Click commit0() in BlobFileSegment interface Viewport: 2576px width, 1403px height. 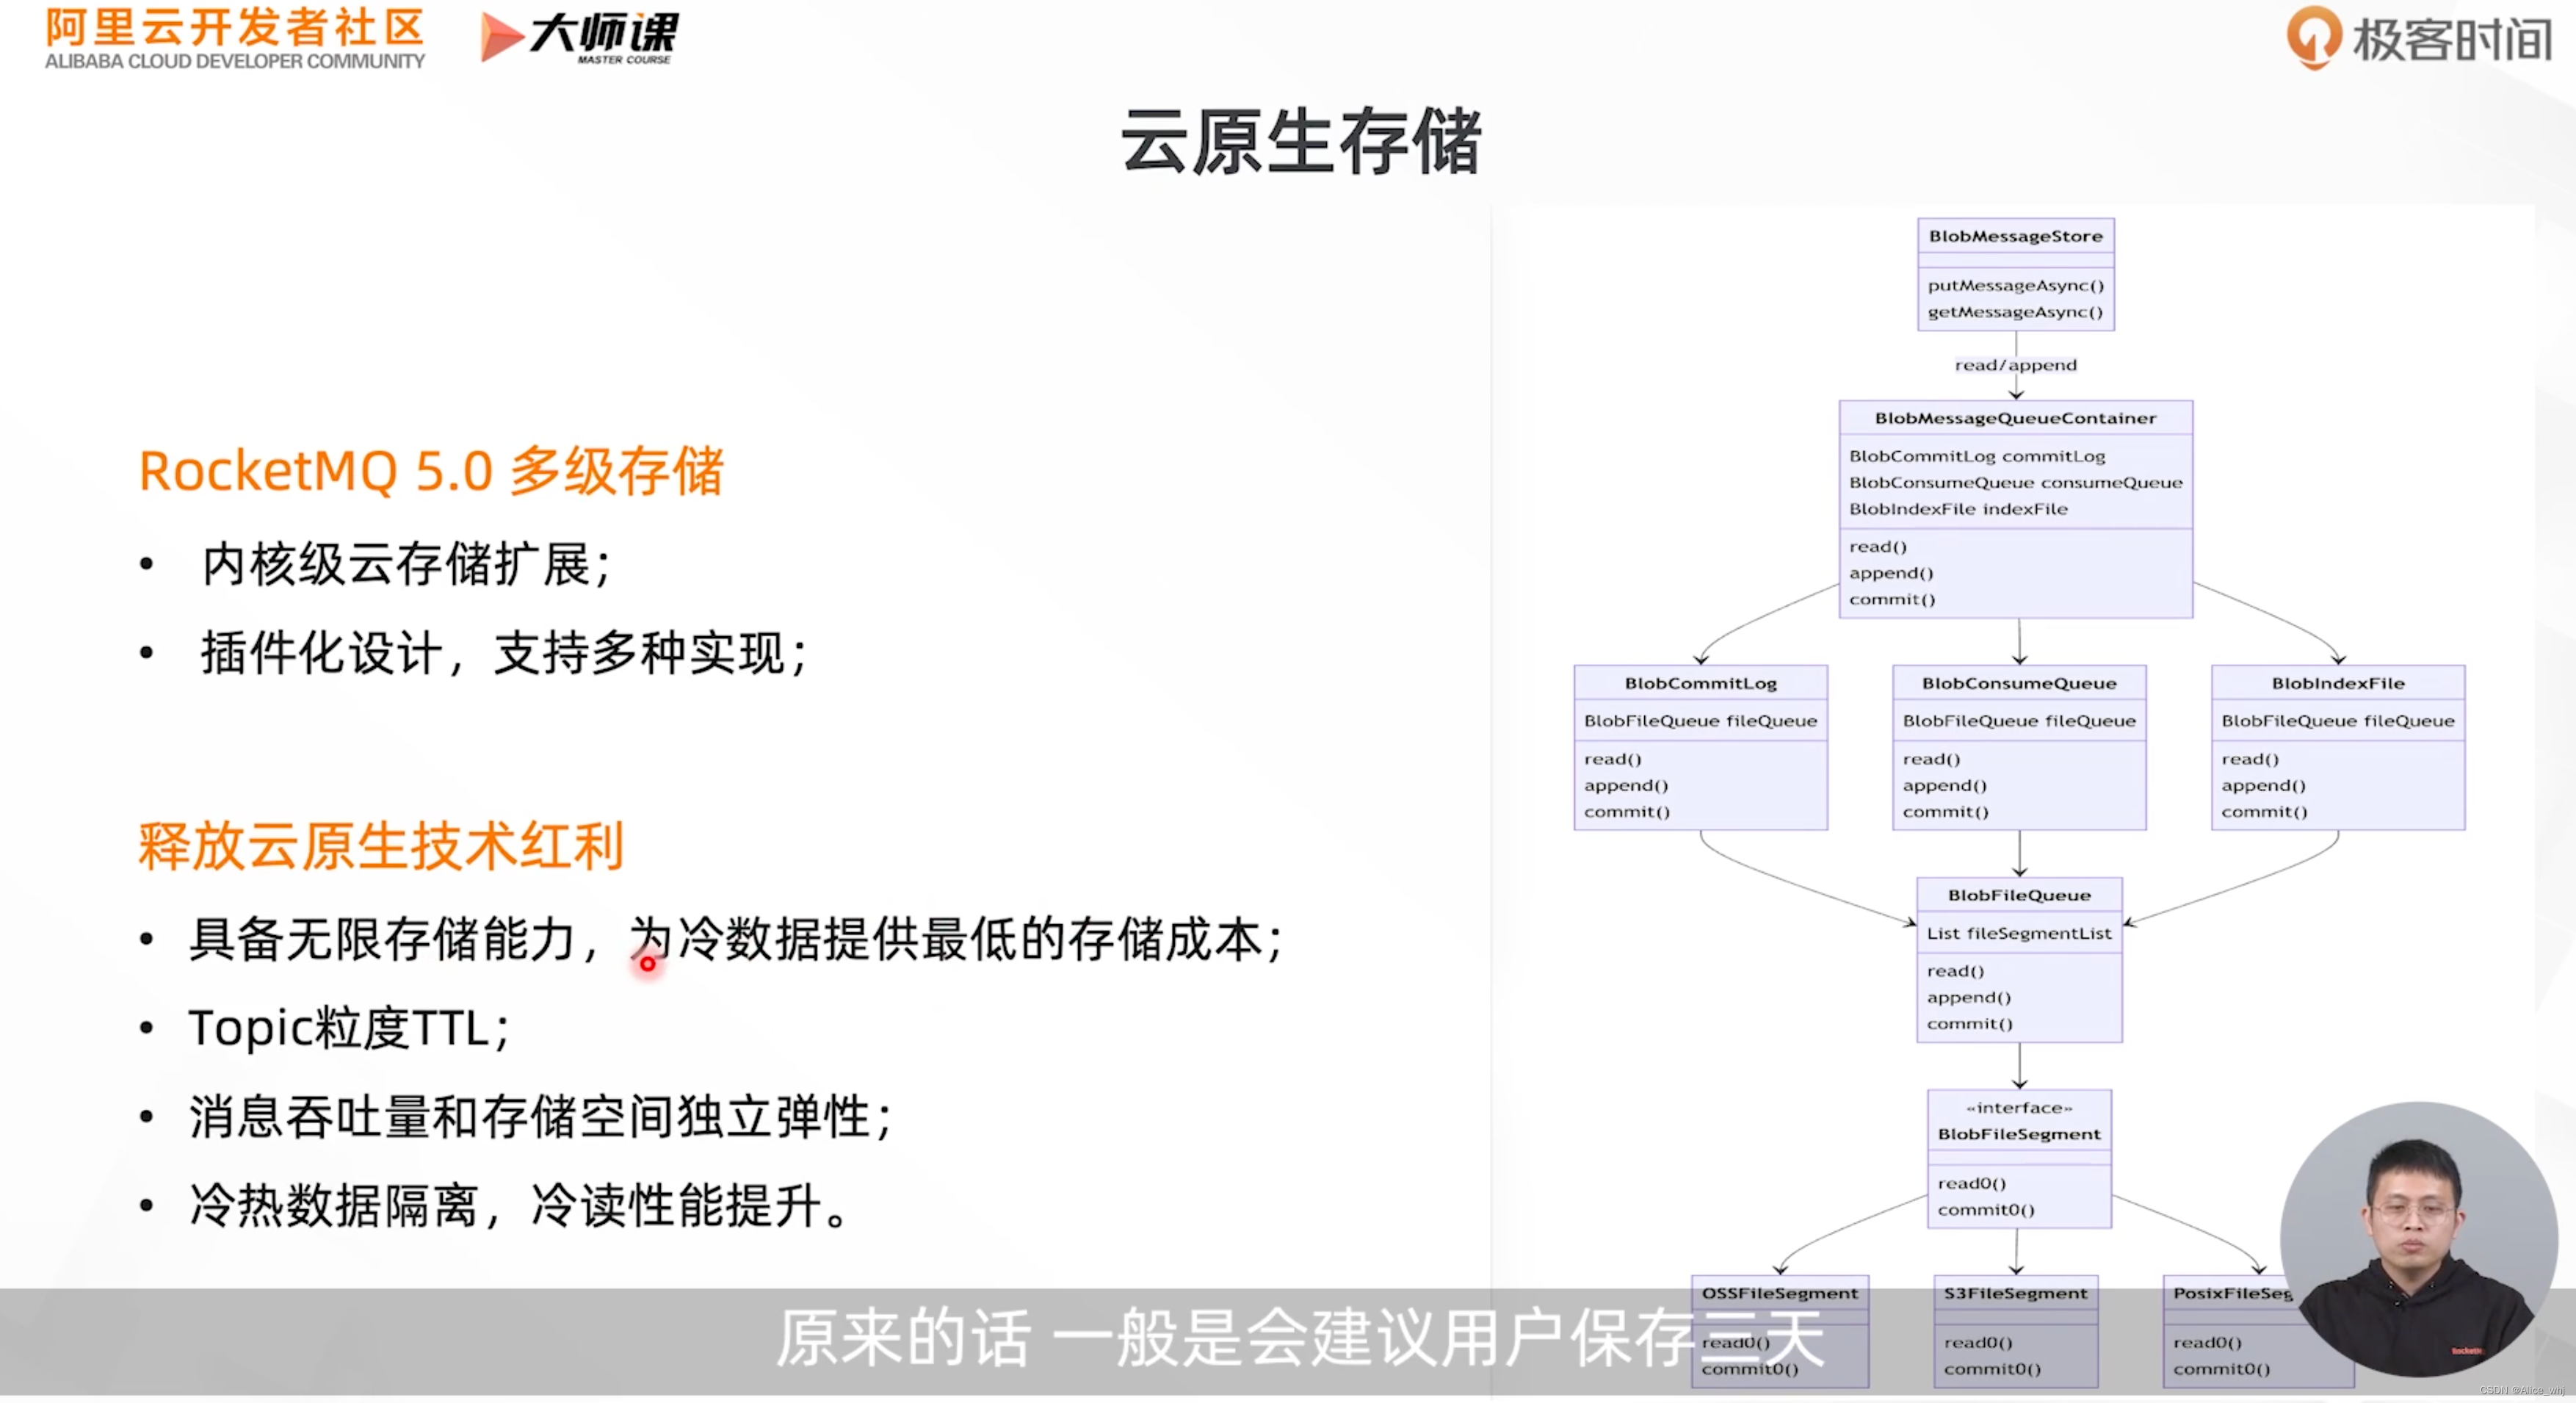[1985, 1210]
